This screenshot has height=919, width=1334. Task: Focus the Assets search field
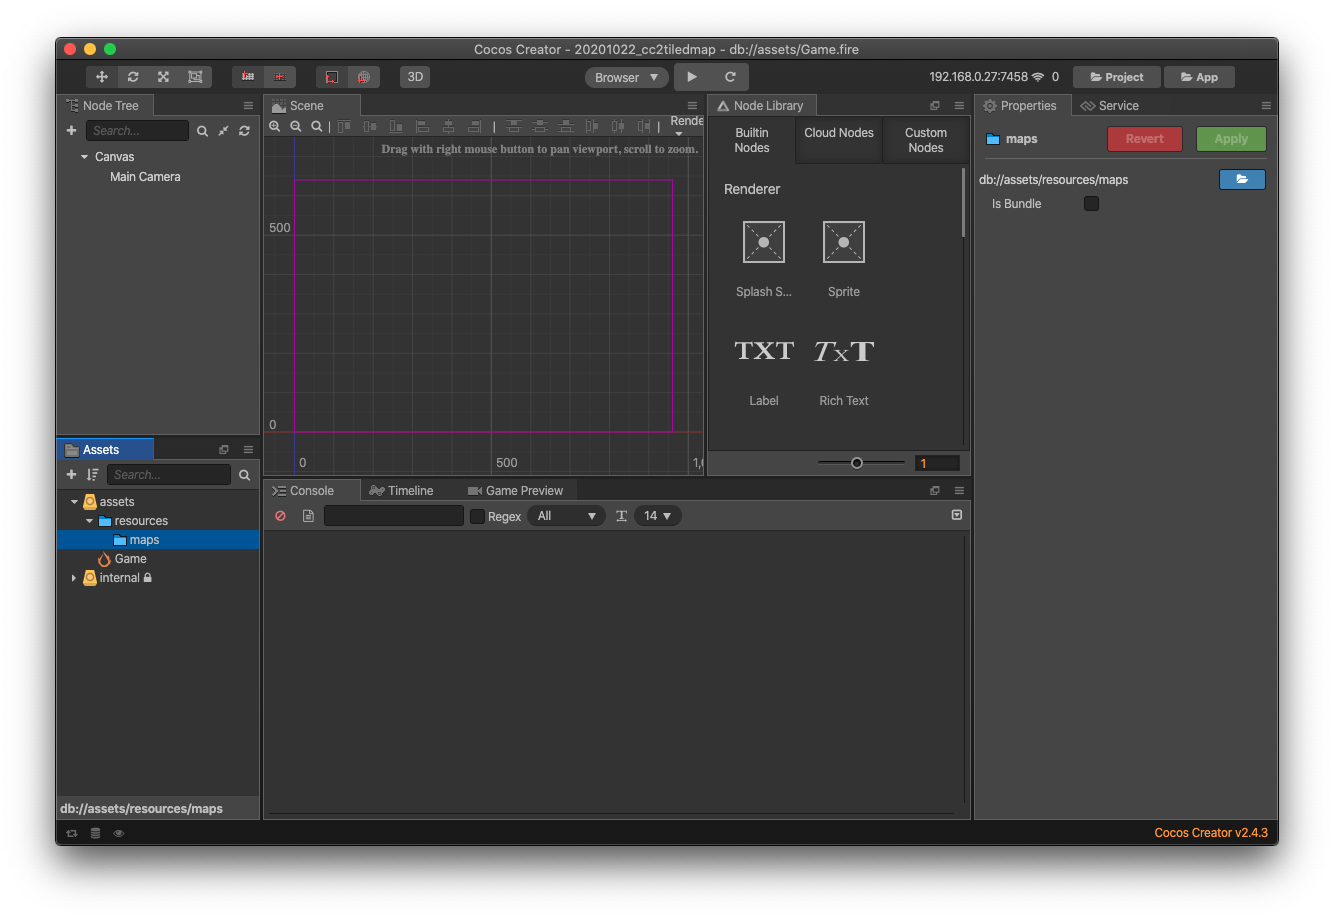point(168,475)
